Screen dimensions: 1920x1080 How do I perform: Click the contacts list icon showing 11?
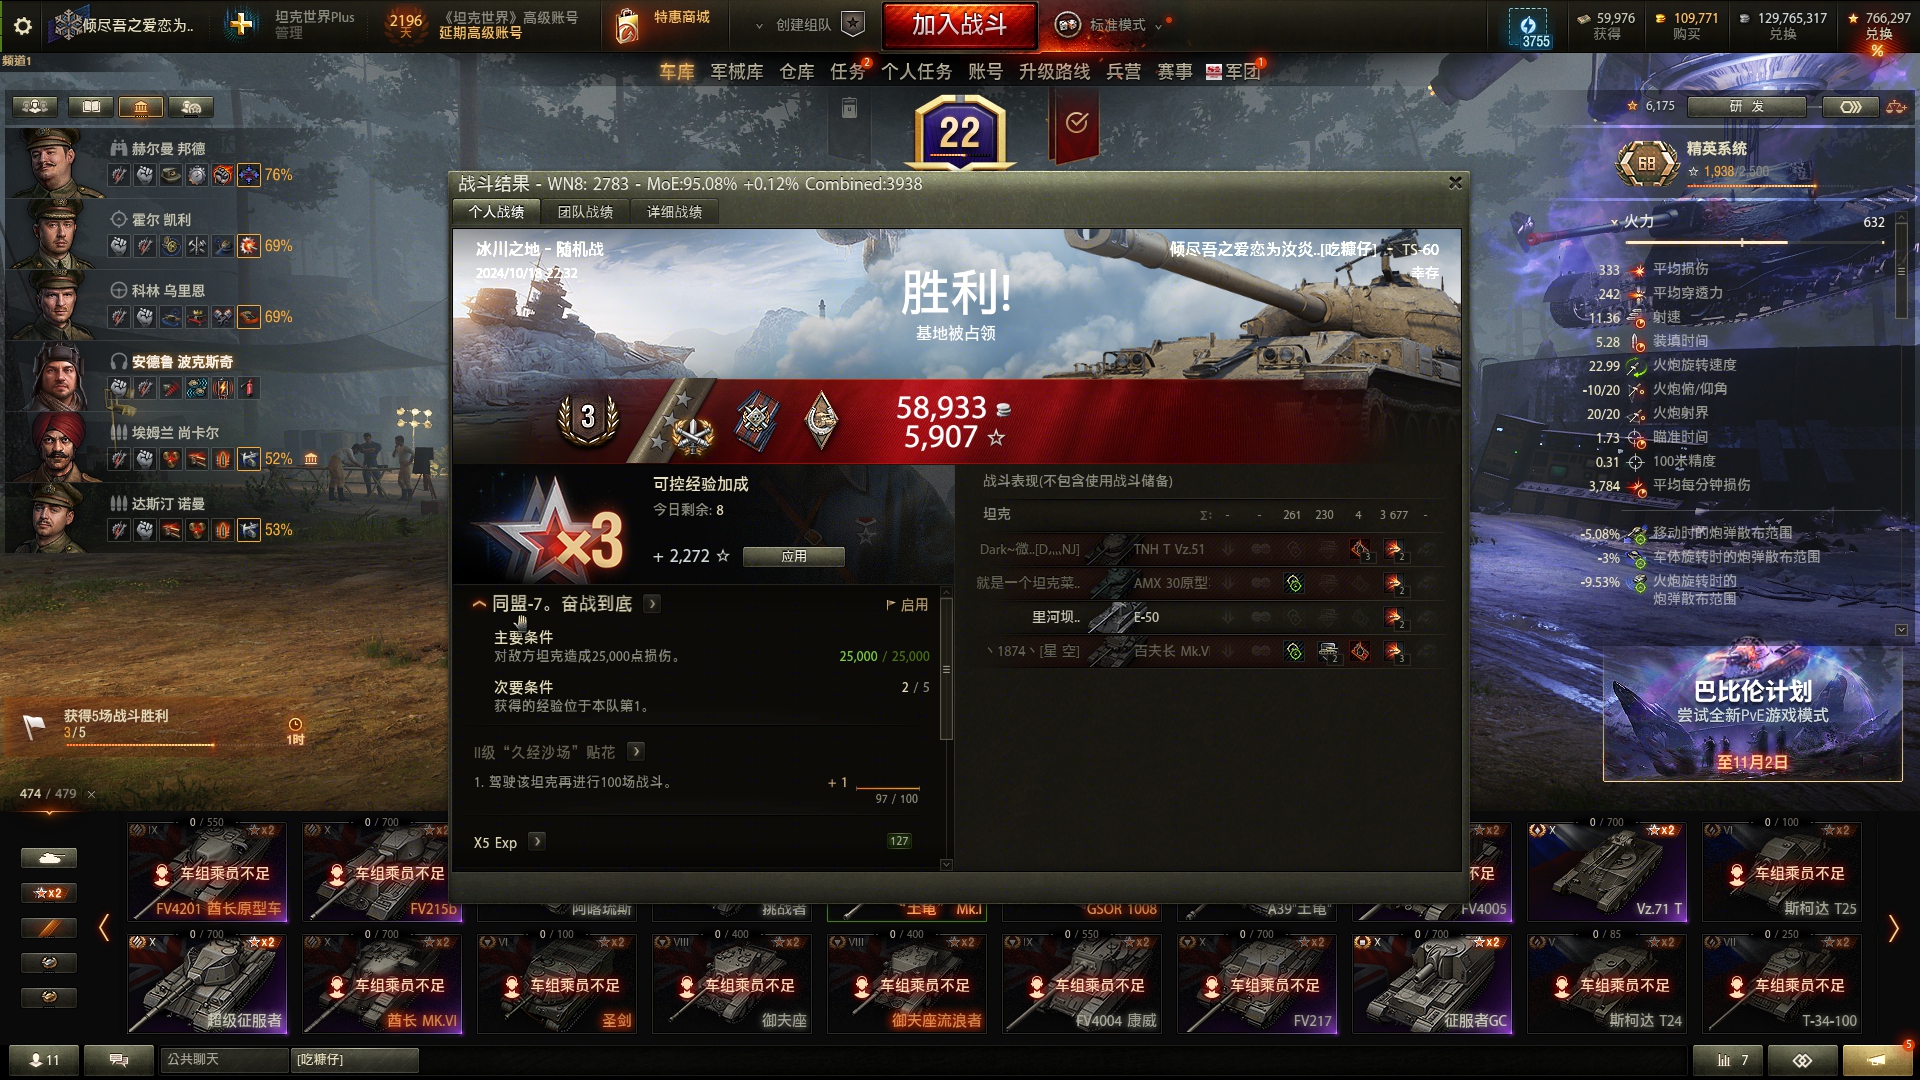pos(44,1060)
